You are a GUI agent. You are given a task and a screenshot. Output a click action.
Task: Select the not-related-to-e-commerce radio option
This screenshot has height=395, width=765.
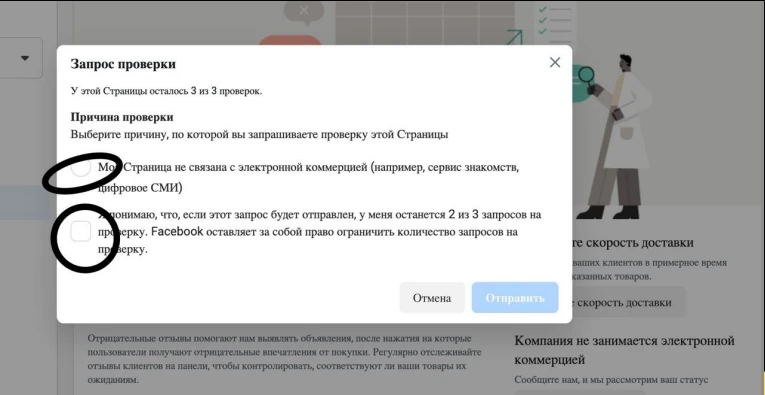[81, 168]
